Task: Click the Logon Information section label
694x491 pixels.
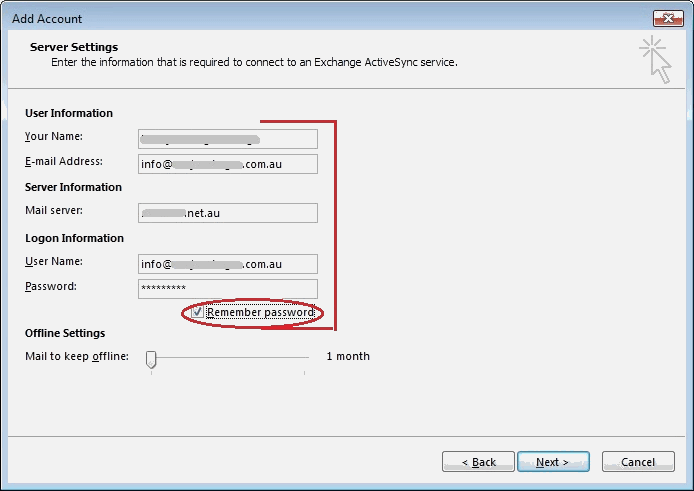Action: coord(74,238)
